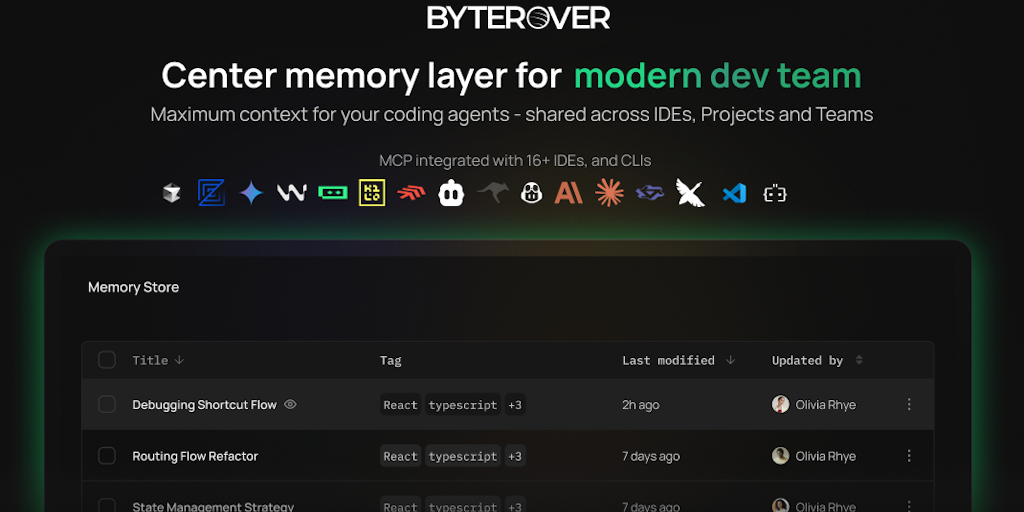Viewport: 1024px width, 512px height.
Task: Click the yellow Kilo Code icon
Action: [372, 193]
